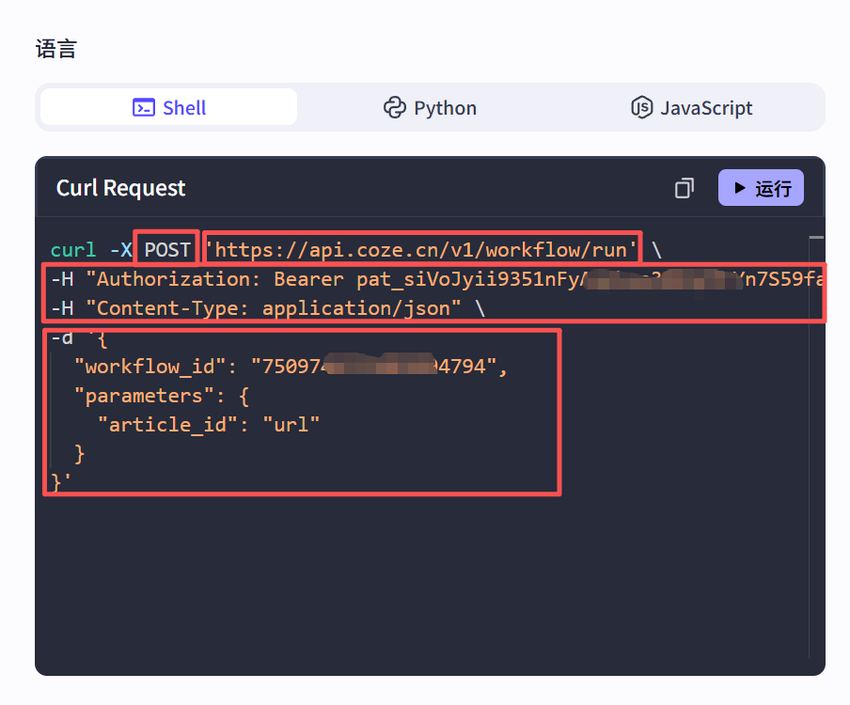Screen dimensions: 850x705
Task: Click the JavaScript JS icon
Action: [x=642, y=107]
